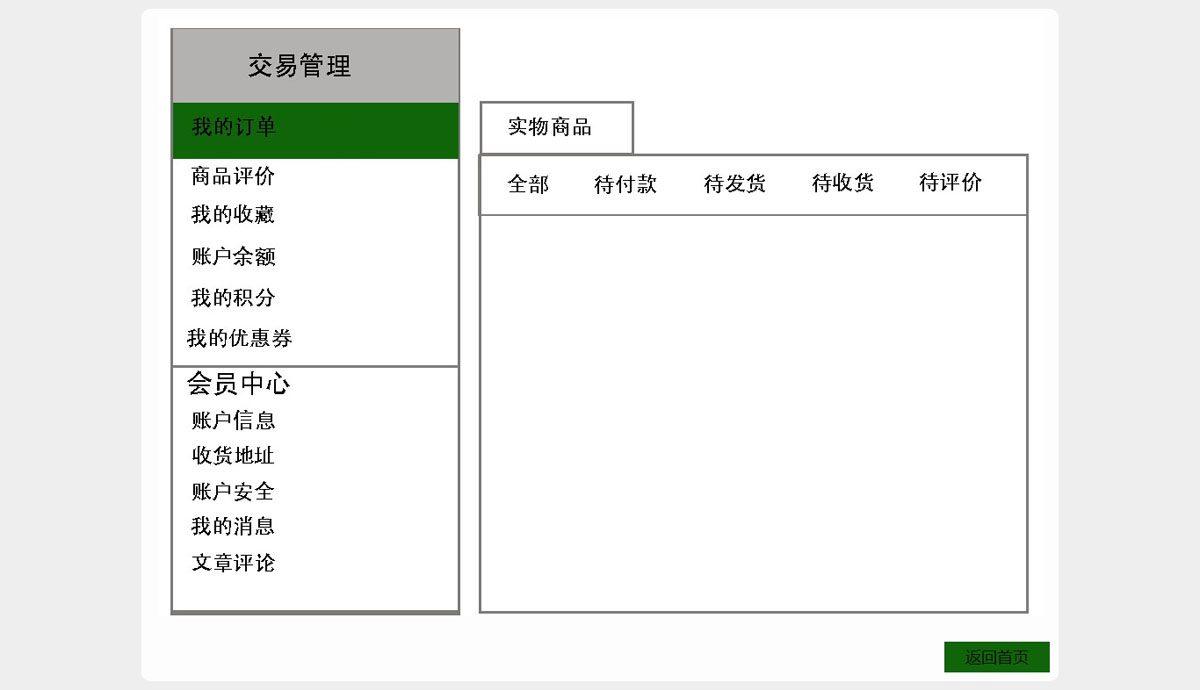Click the 返回首页 button
This screenshot has height=690, width=1200.
[x=997, y=657]
